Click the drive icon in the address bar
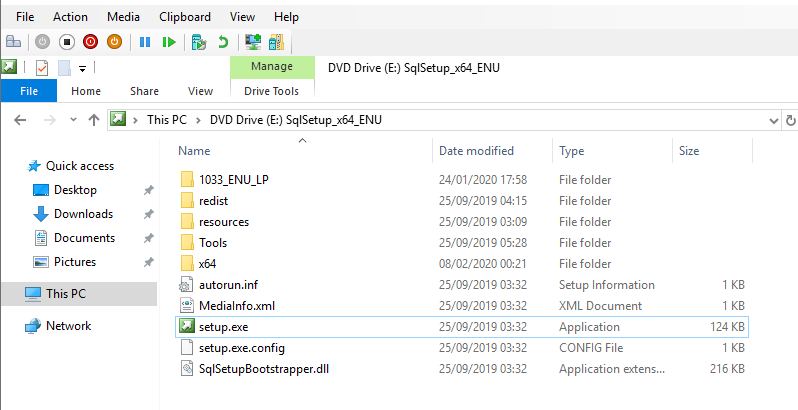 pyautogui.click(x=118, y=120)
